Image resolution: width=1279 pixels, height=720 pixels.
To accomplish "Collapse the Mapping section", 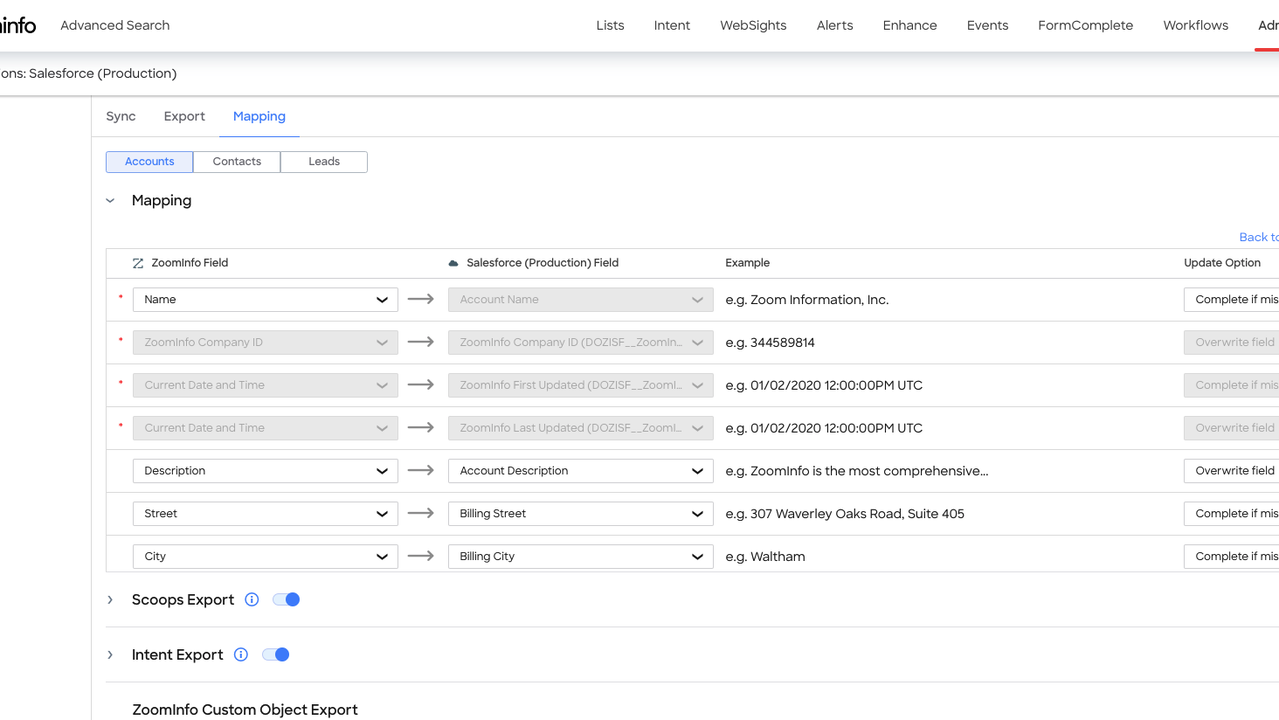I will [111, 201].
